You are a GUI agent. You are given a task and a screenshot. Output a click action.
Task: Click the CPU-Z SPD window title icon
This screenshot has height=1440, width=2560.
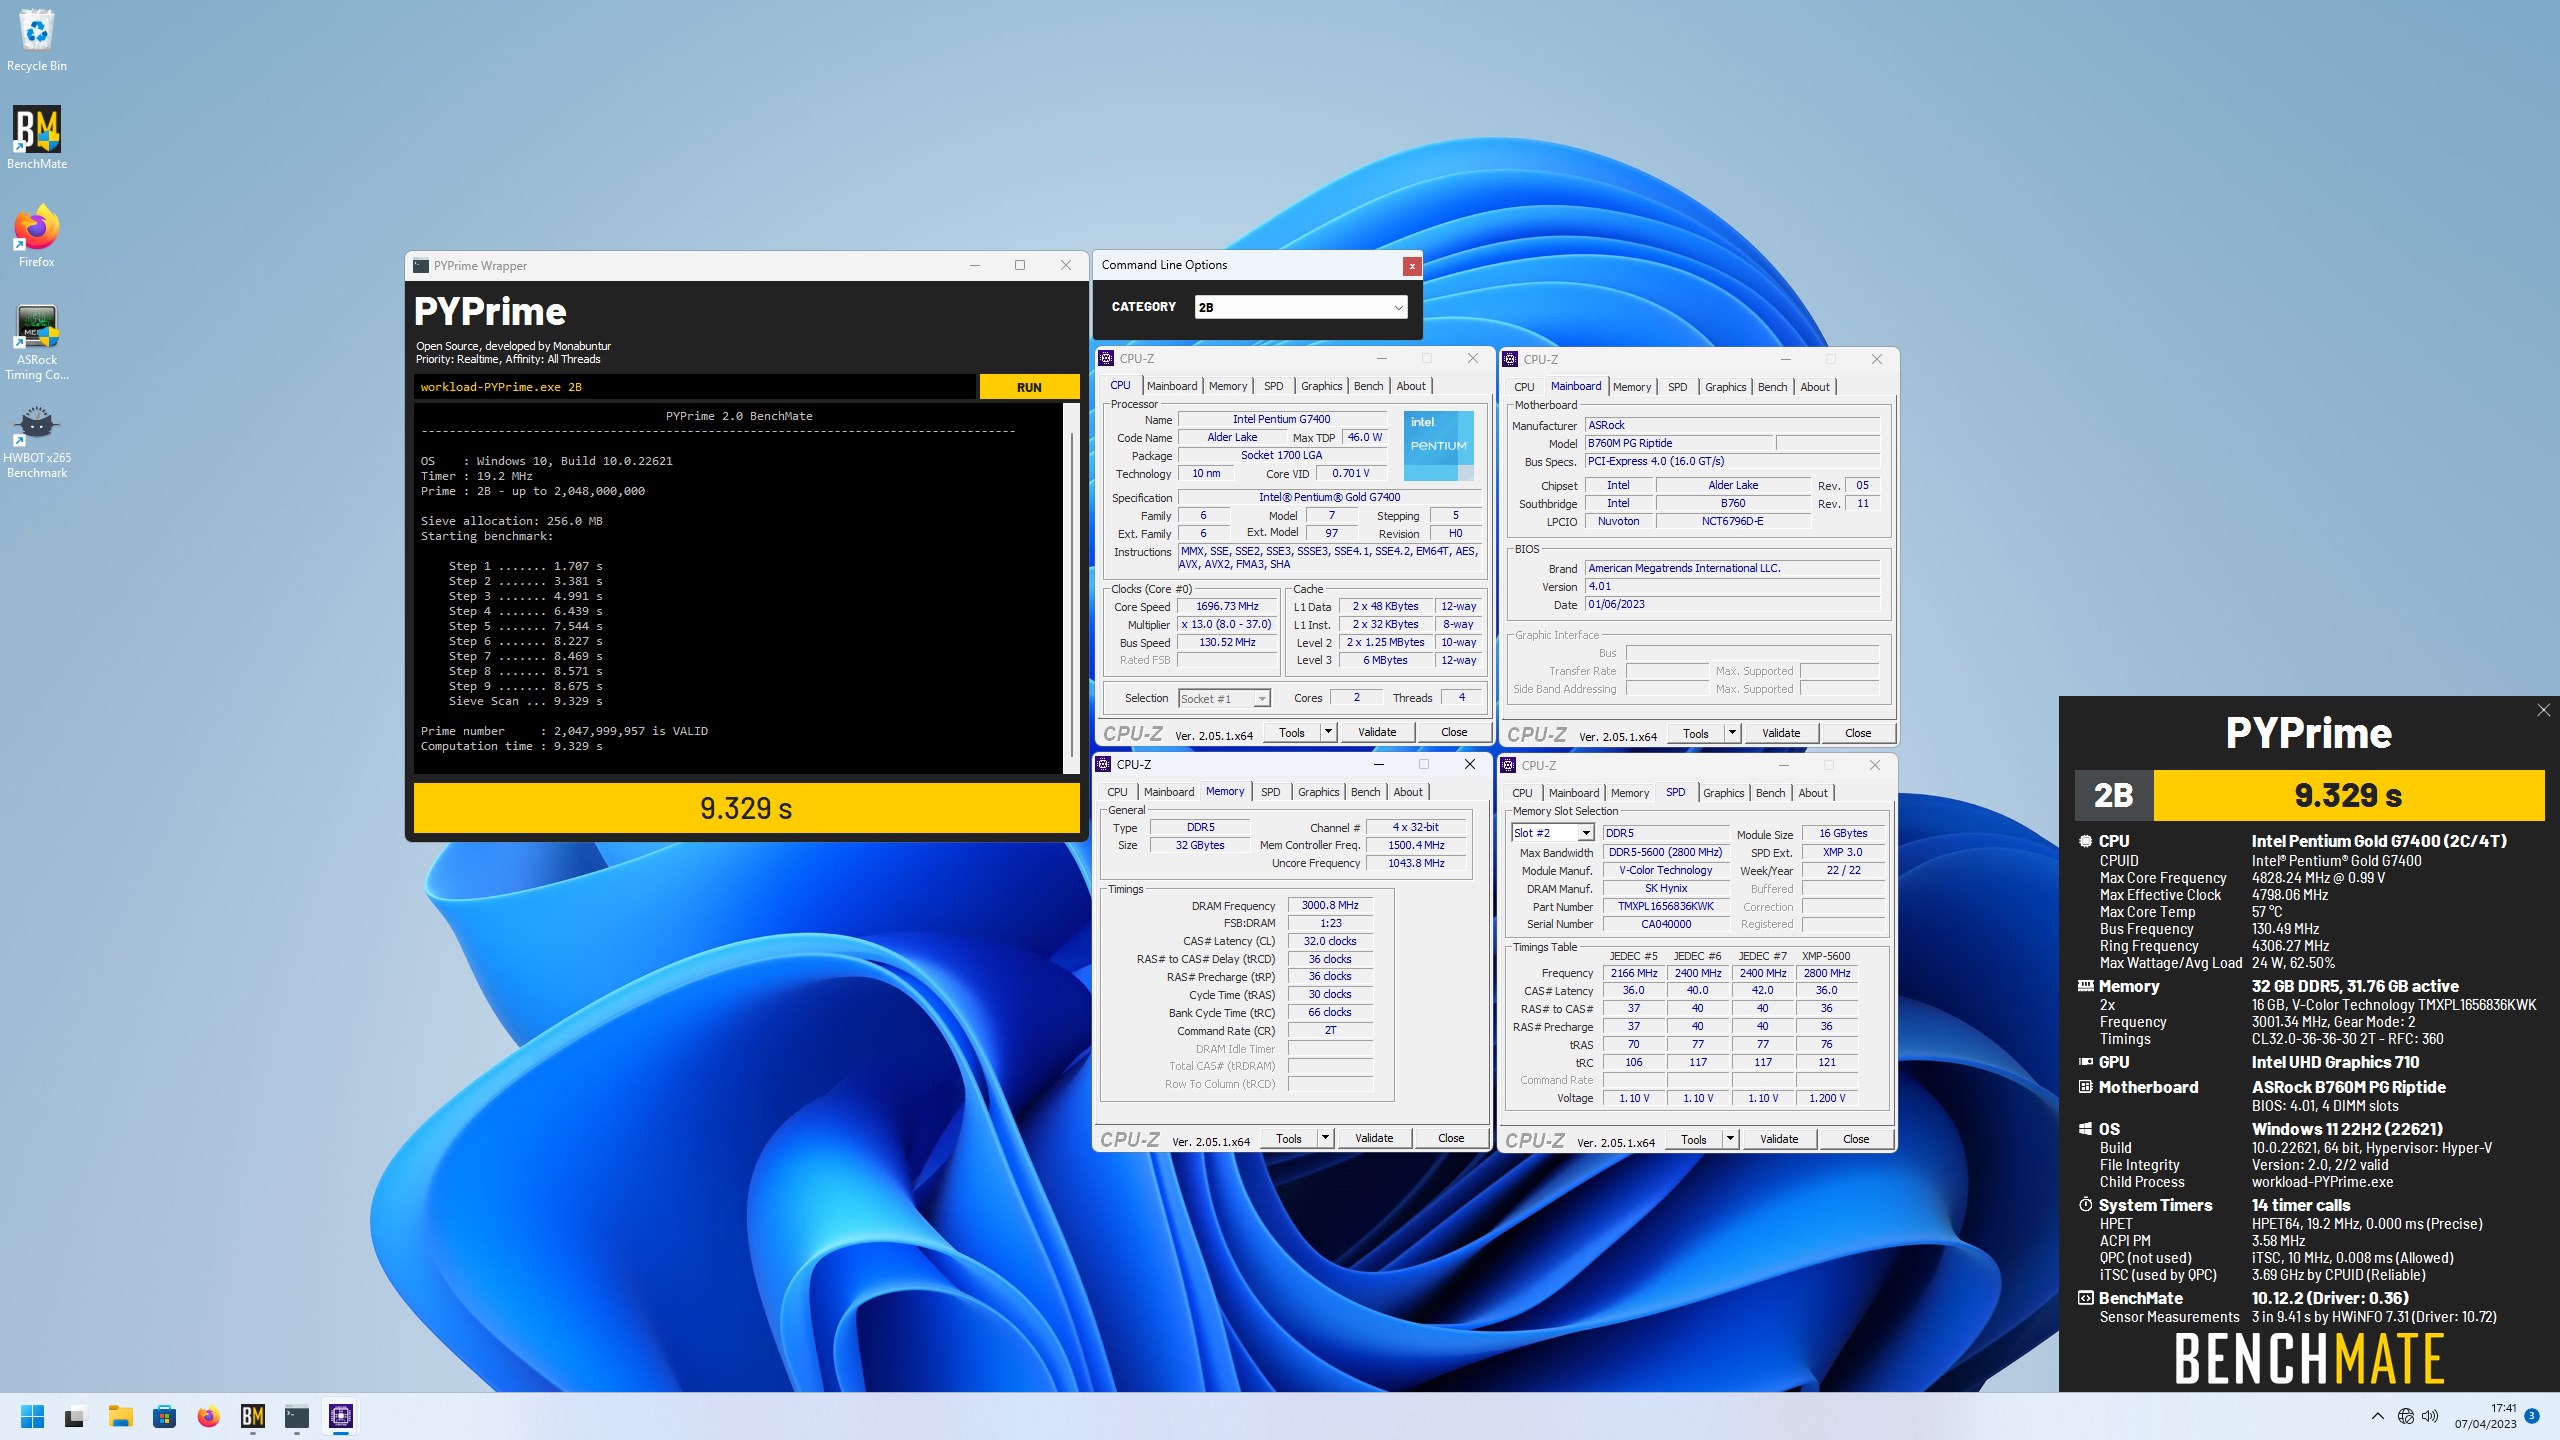[1508, 765]
